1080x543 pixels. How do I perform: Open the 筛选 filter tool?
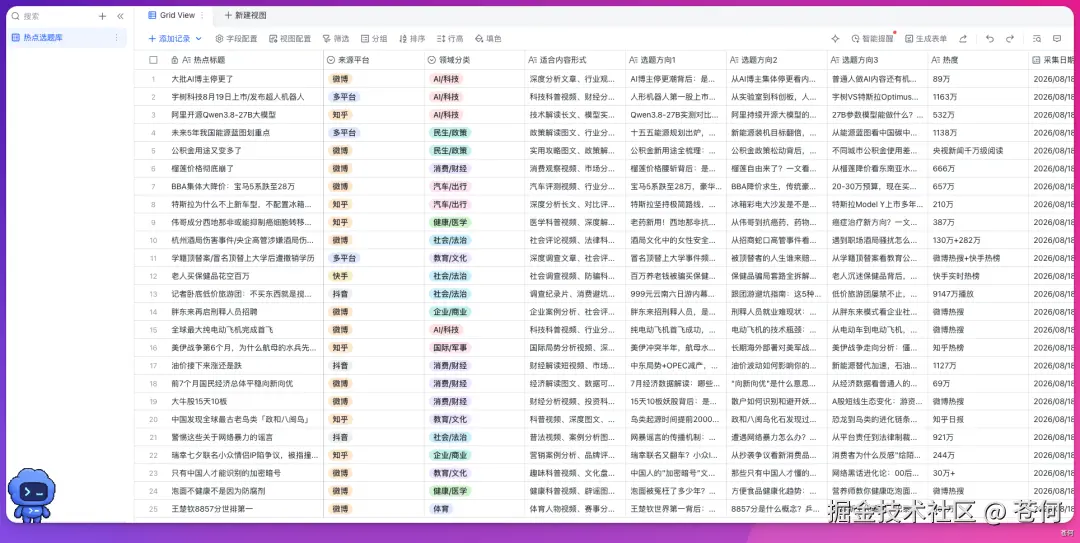click(x=336, y=39)
